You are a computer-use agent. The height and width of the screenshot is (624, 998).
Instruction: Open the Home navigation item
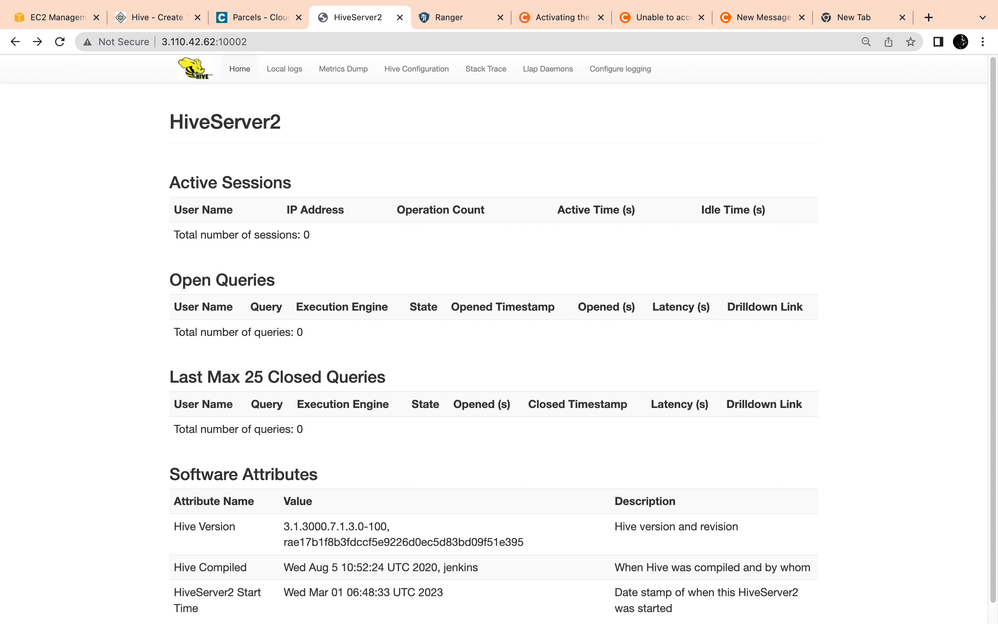[239, 69]
